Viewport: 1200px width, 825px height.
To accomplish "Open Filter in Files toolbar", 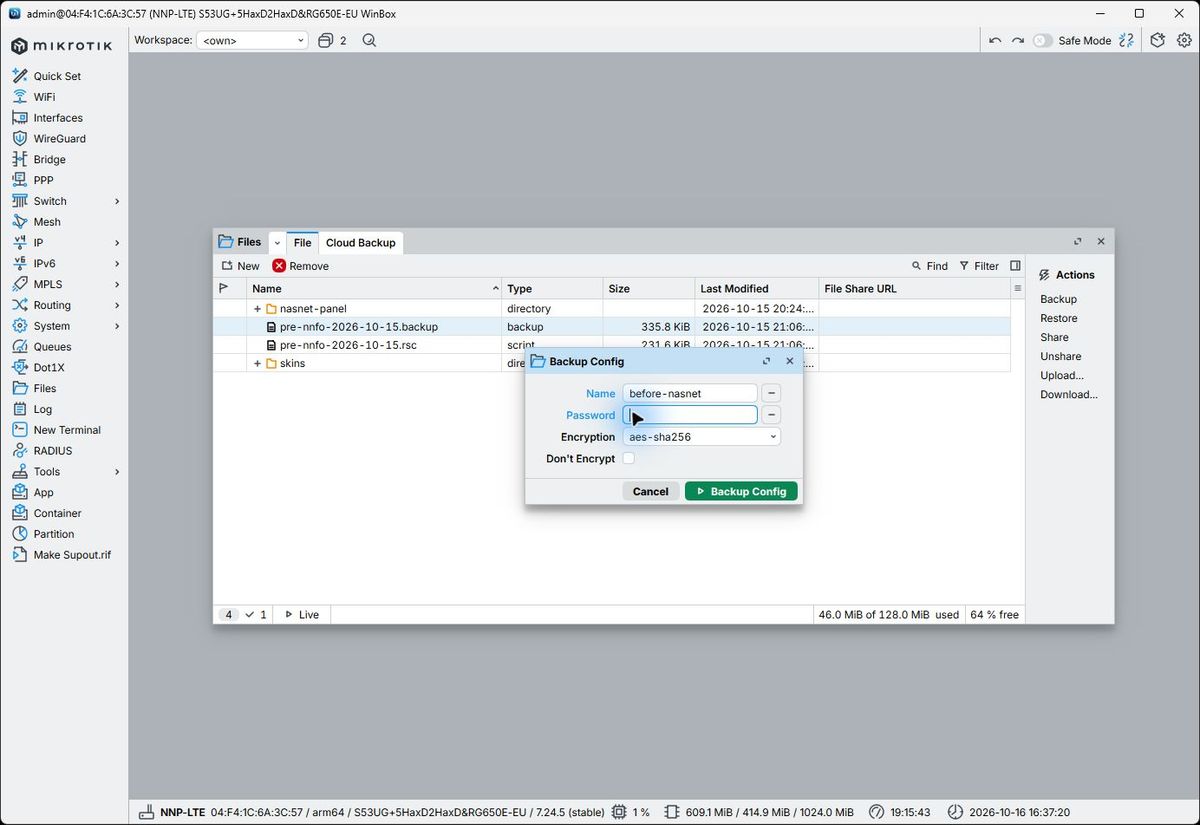I will (979, 266).
